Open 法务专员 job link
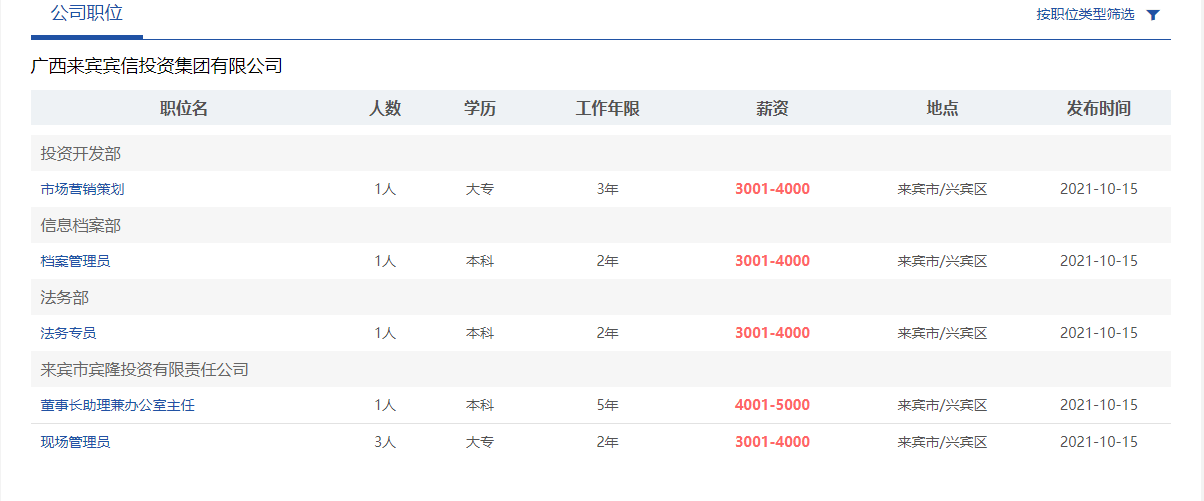This screenshot has width=1204, height=501. 68,333
